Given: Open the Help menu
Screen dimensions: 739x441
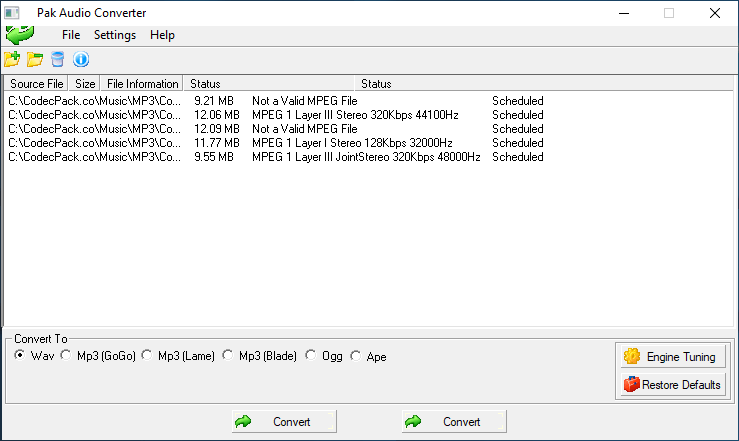Looking at the screenshot, I should click(x=162, y=35).
